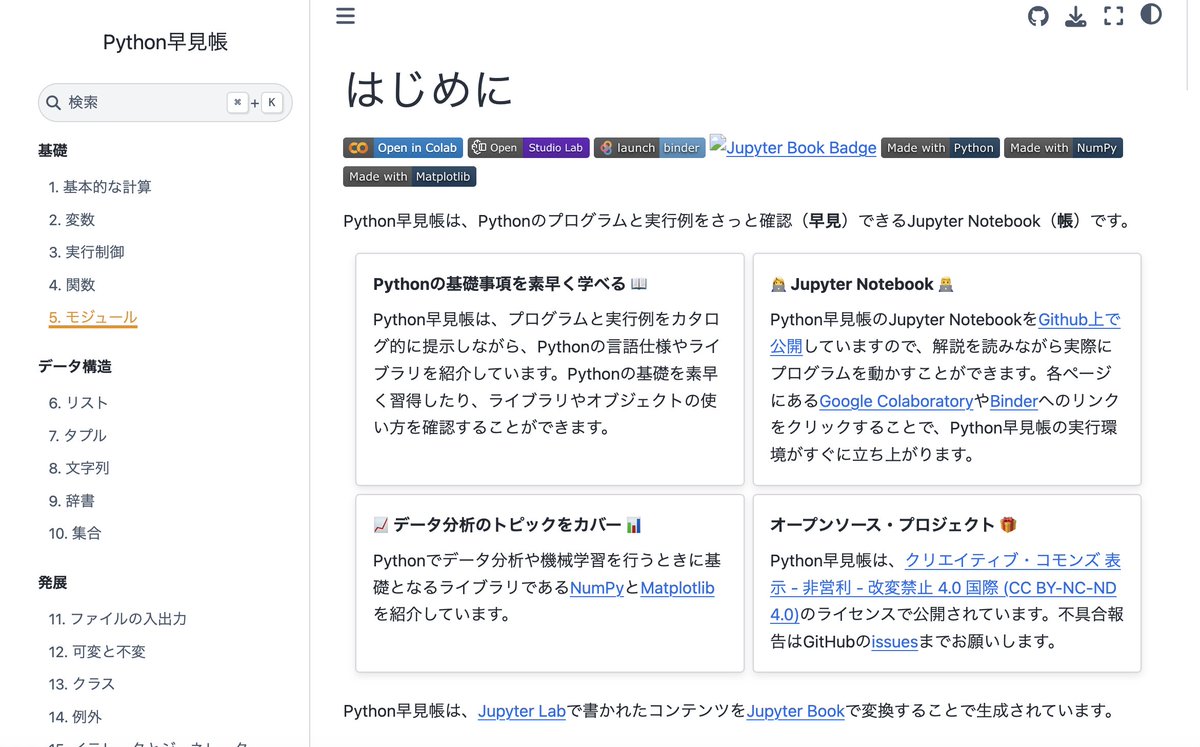The image size is (1200, 747).
Task: Click the download page icon
Action: click(x=1075, y=16)
